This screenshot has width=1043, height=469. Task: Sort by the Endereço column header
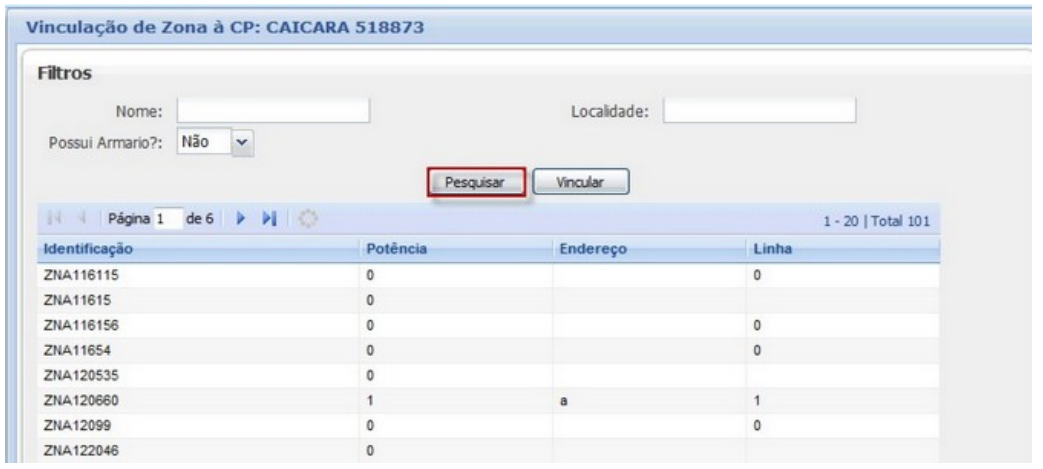[x=592, y=246]
